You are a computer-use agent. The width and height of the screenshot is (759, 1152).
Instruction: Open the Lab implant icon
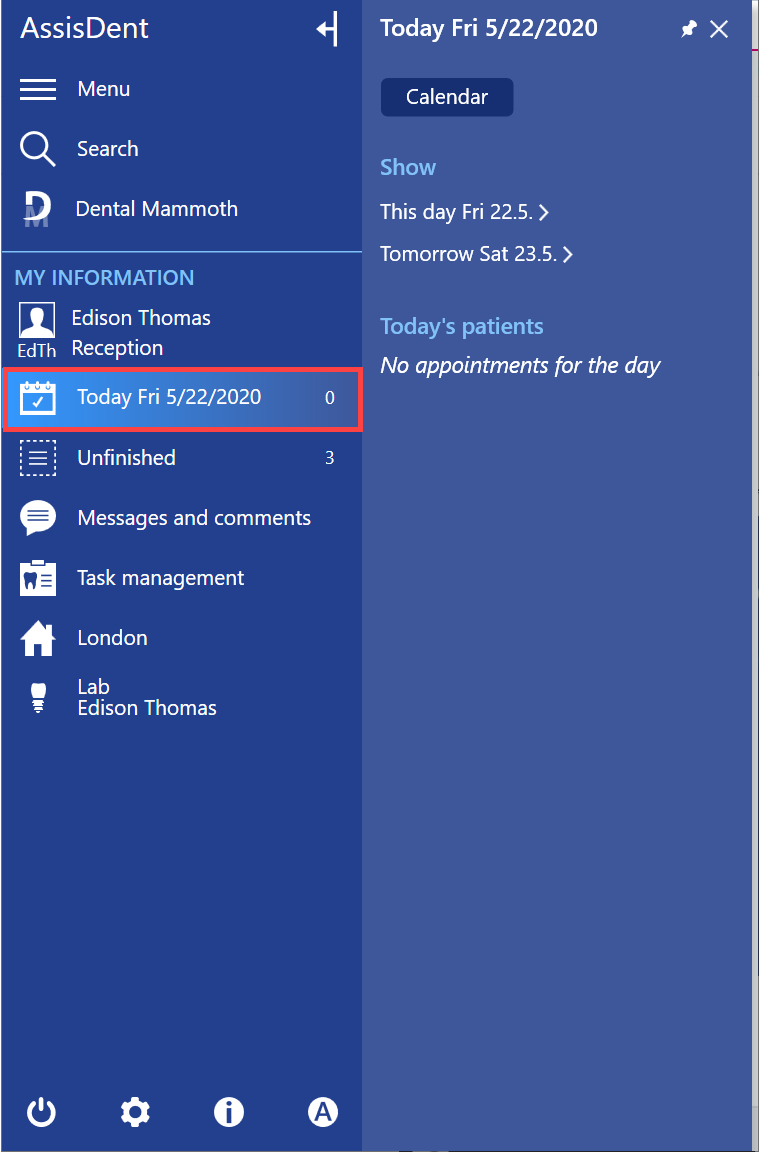38,698
